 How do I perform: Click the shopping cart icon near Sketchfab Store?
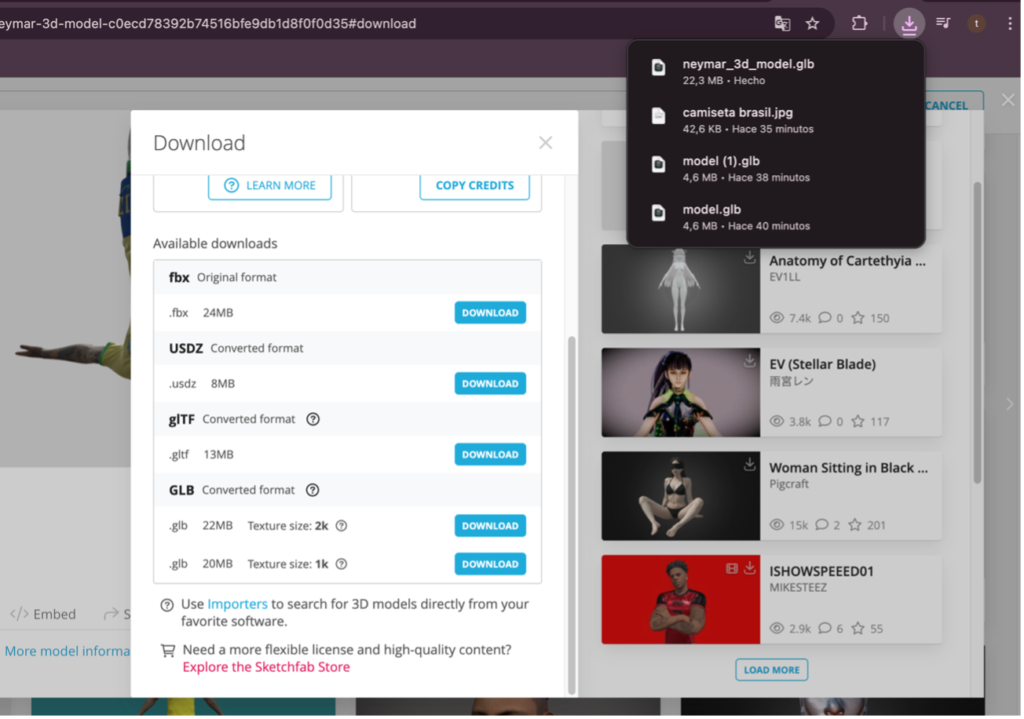coord(168,652)
